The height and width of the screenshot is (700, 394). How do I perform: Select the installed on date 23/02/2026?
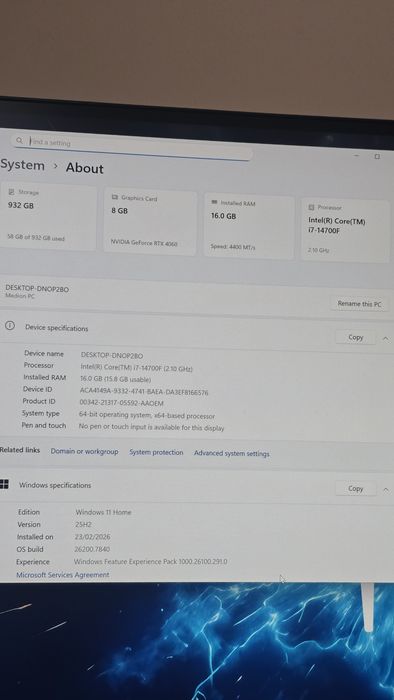coord(92,537)
